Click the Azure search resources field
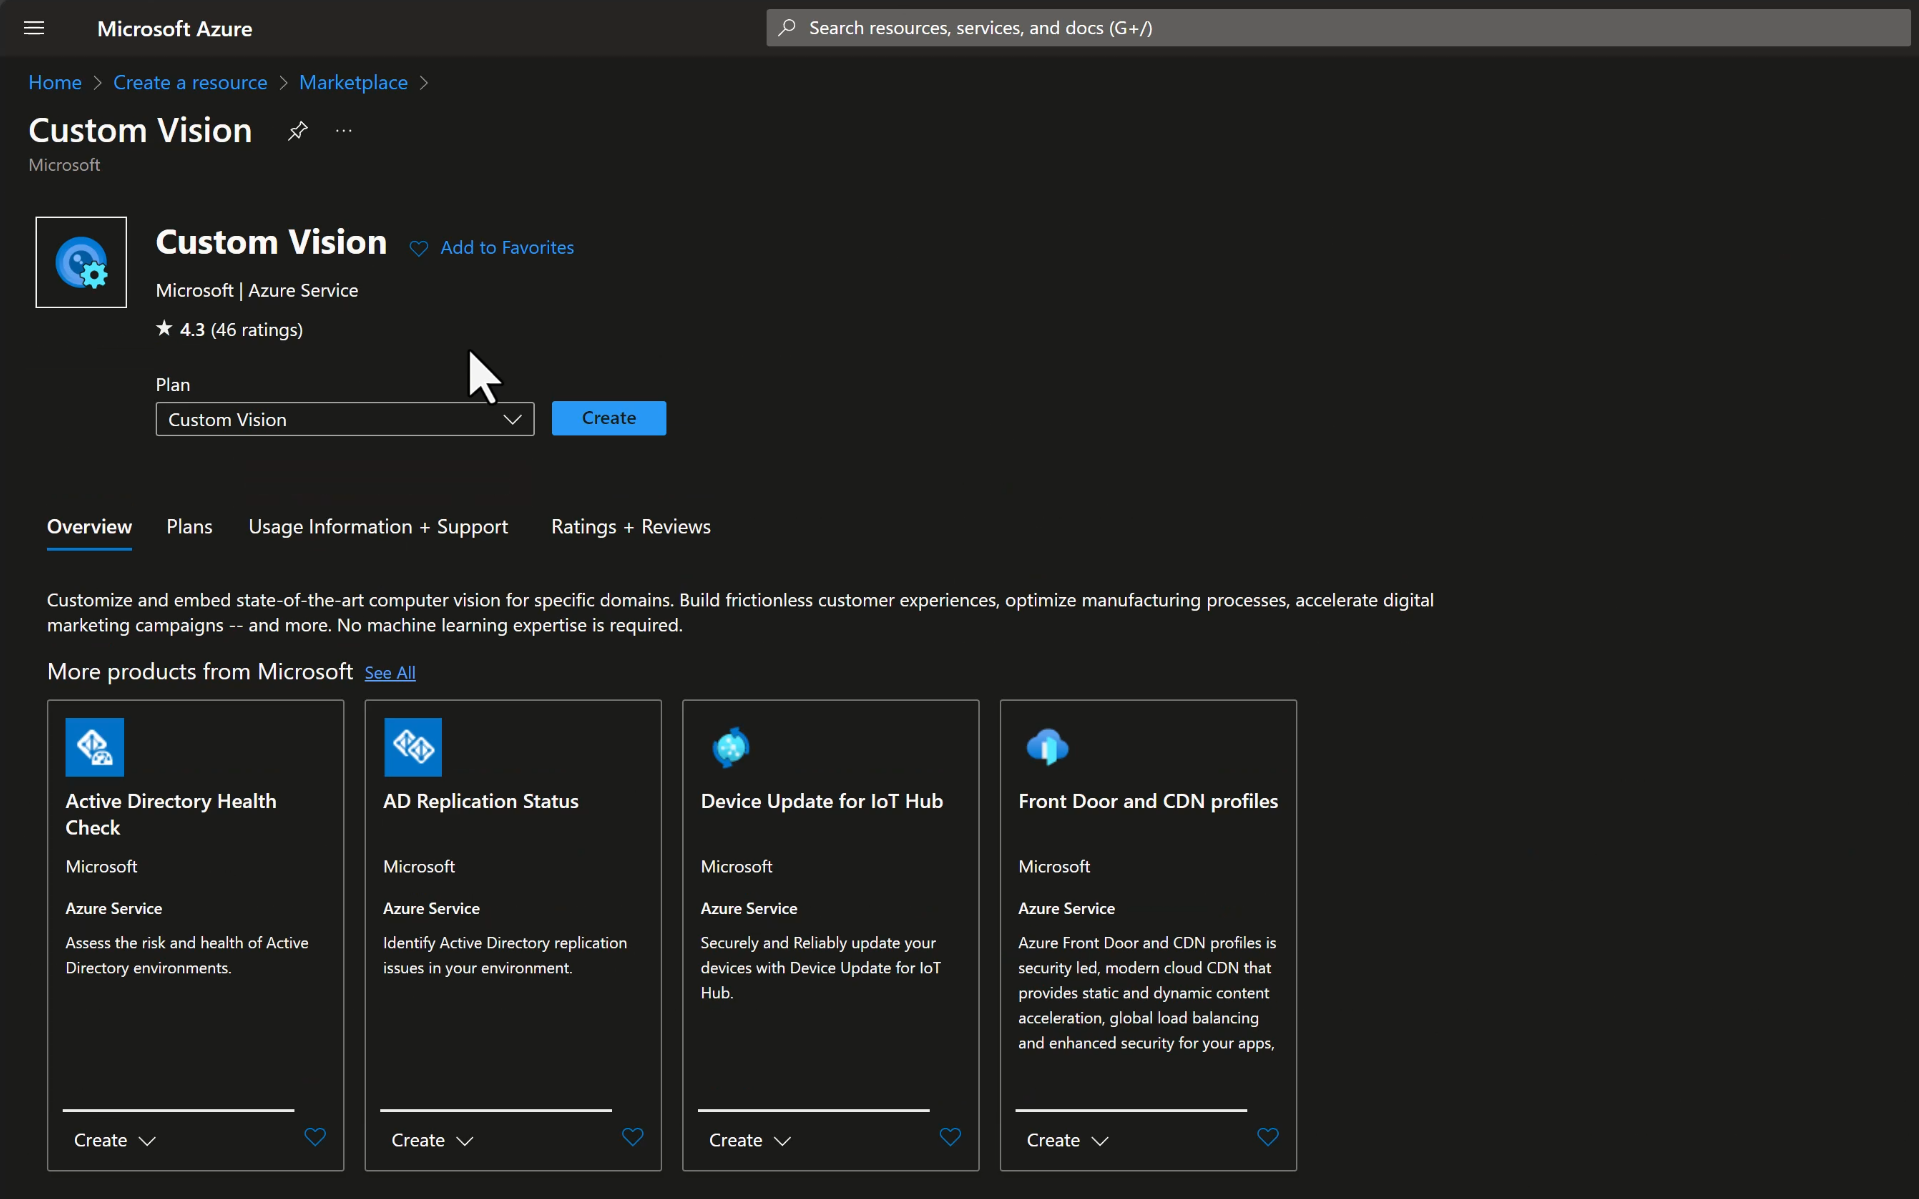 point(1338,28)
